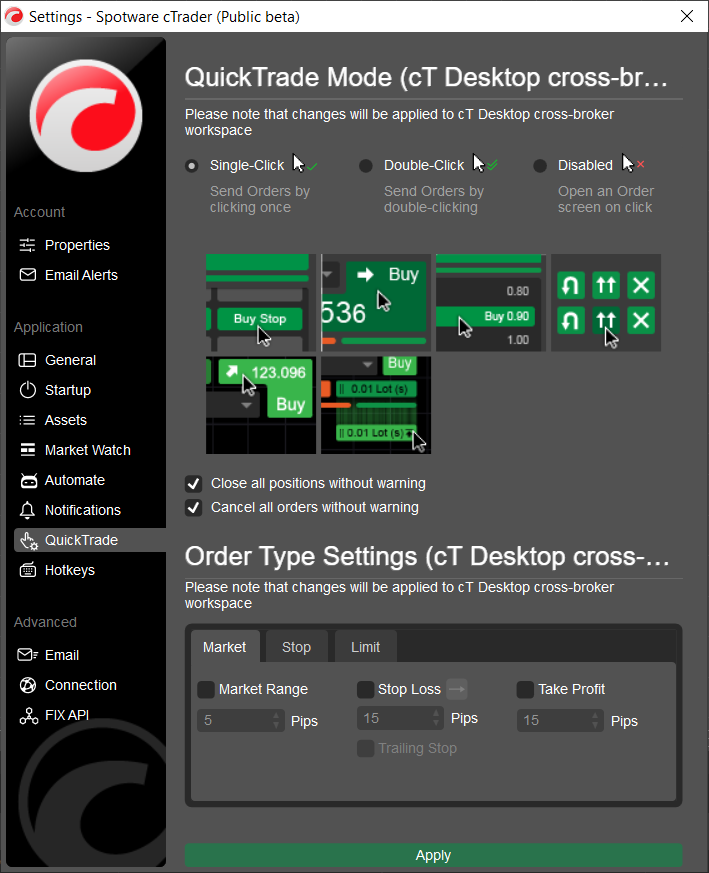The image size is (709, 873).
Task: Enable the Stop Loss checkbox
Action: click(x=365, y=690)
